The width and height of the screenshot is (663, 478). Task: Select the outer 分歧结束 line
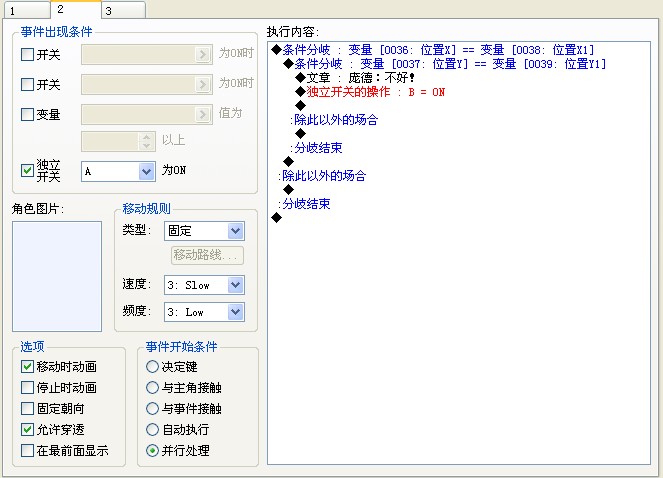tap(304, 204)
